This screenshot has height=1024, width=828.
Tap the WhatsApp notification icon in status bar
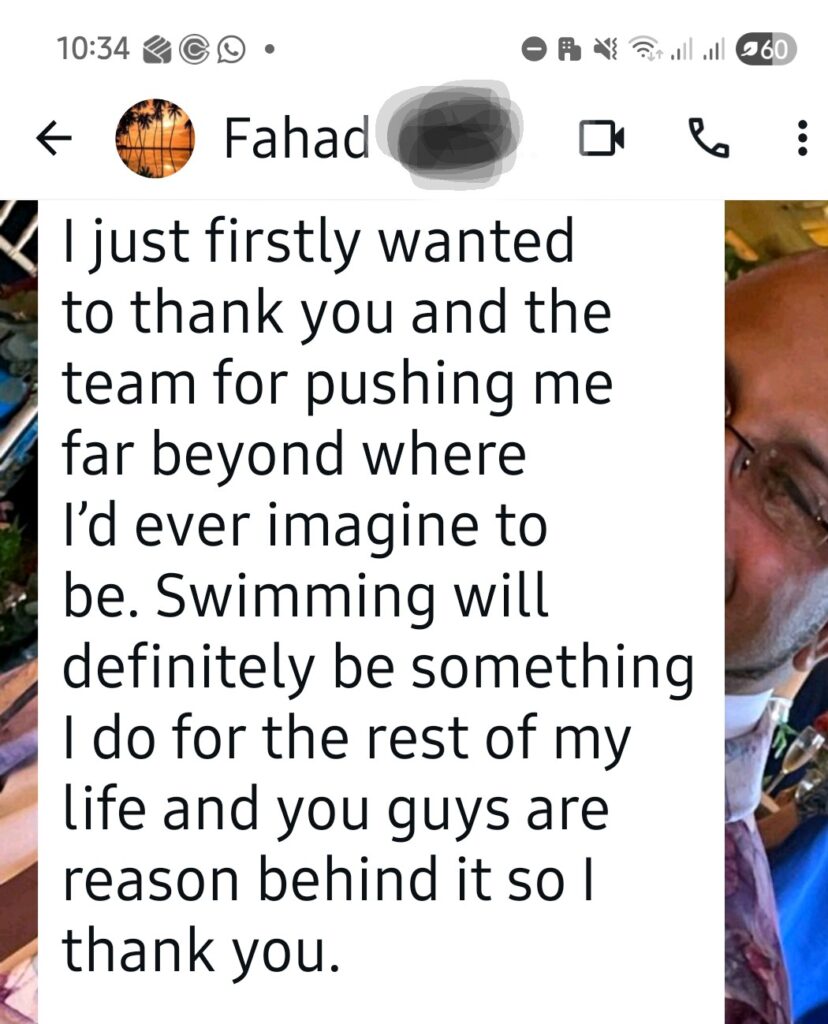[x=232, y=49]
